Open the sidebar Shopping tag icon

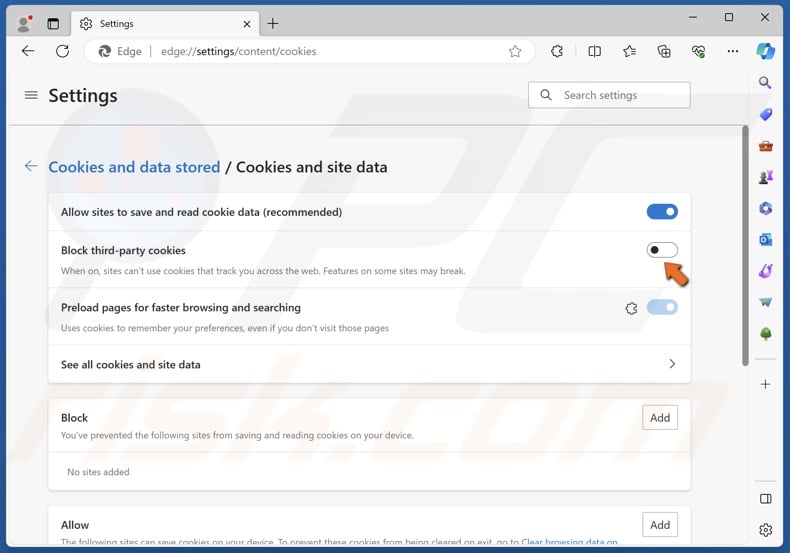(x=765, y=114)
